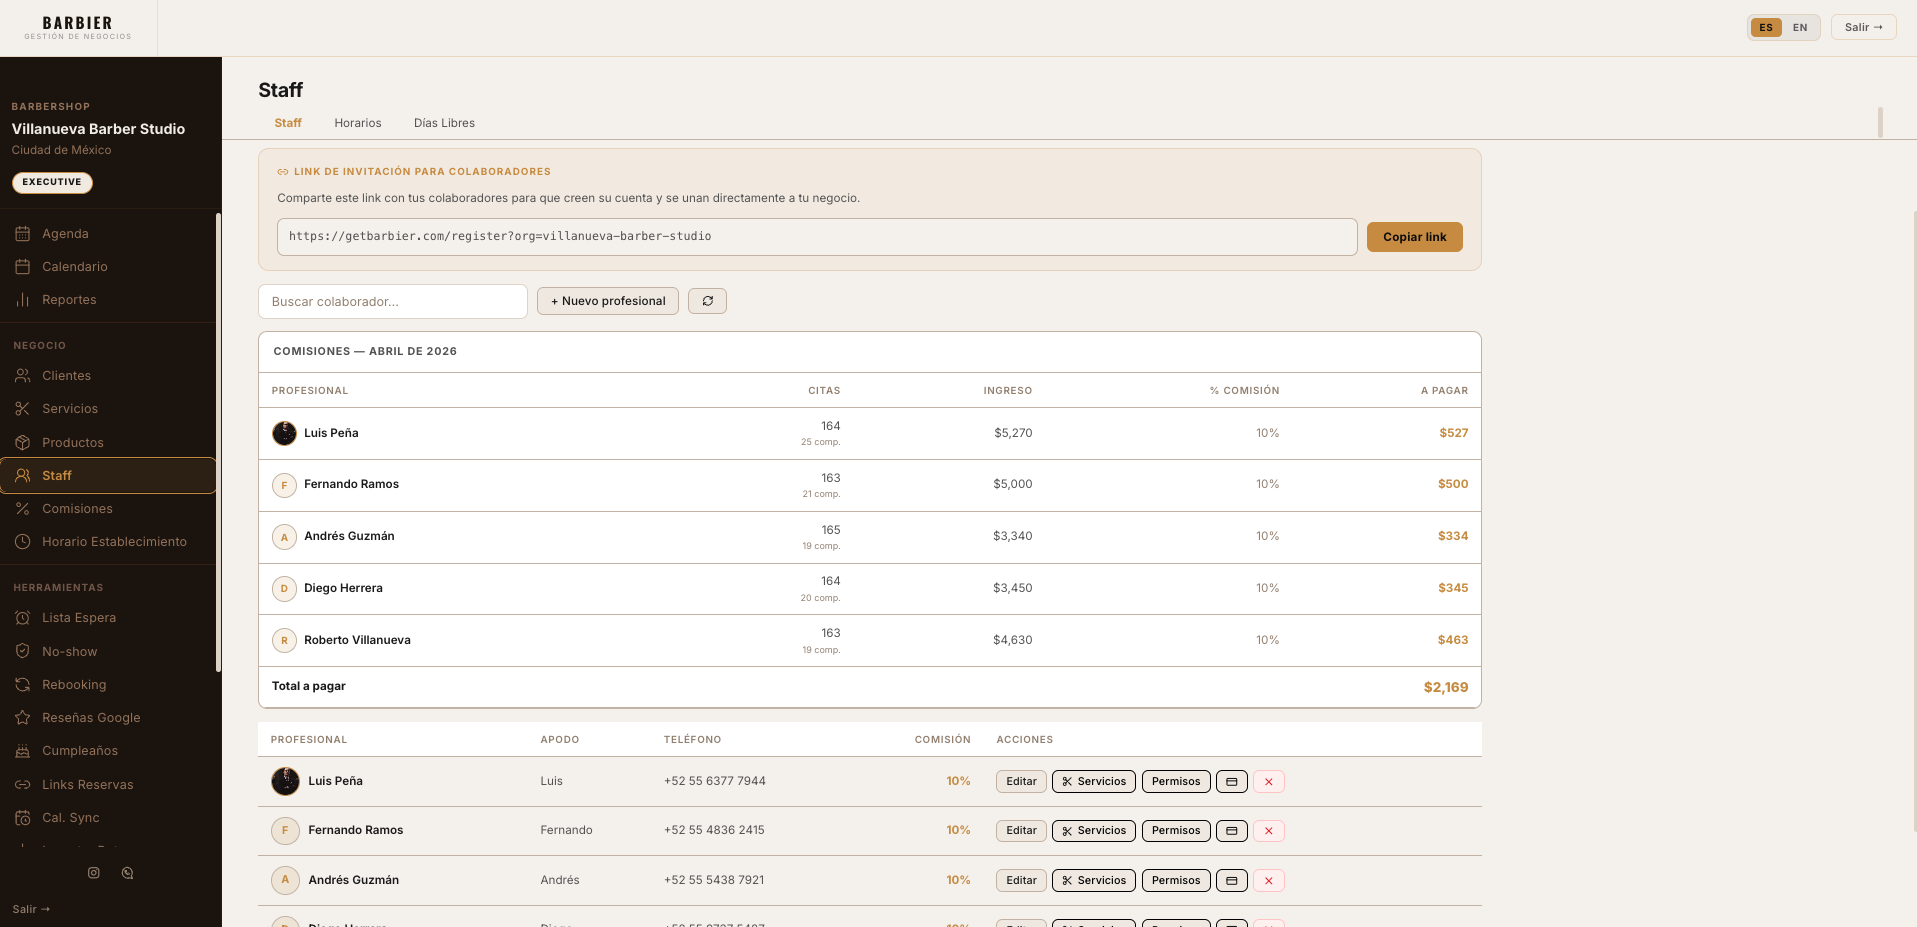Screen dimensions: 1917x927
Task: Remove Luis Peña using the red X
Action: click(x=1268, y=782)
